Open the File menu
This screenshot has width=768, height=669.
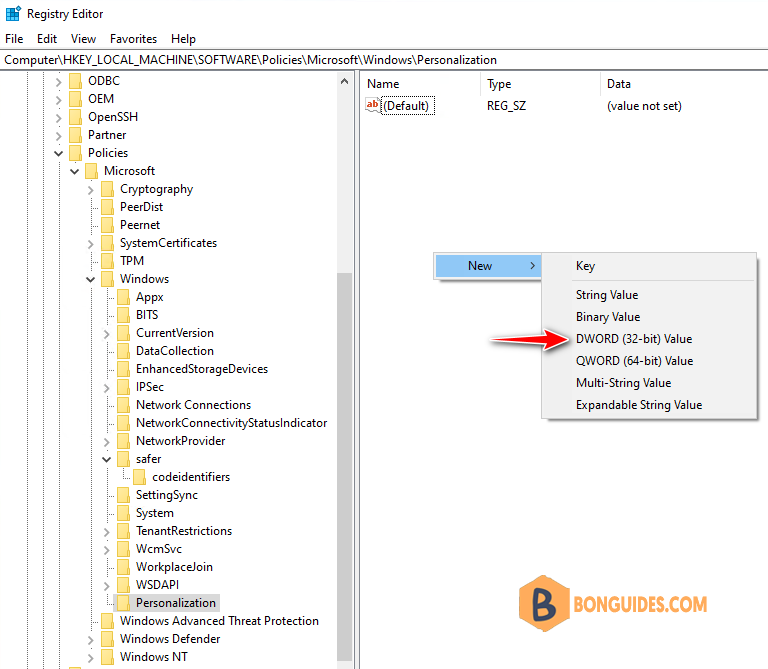[14, 39]
